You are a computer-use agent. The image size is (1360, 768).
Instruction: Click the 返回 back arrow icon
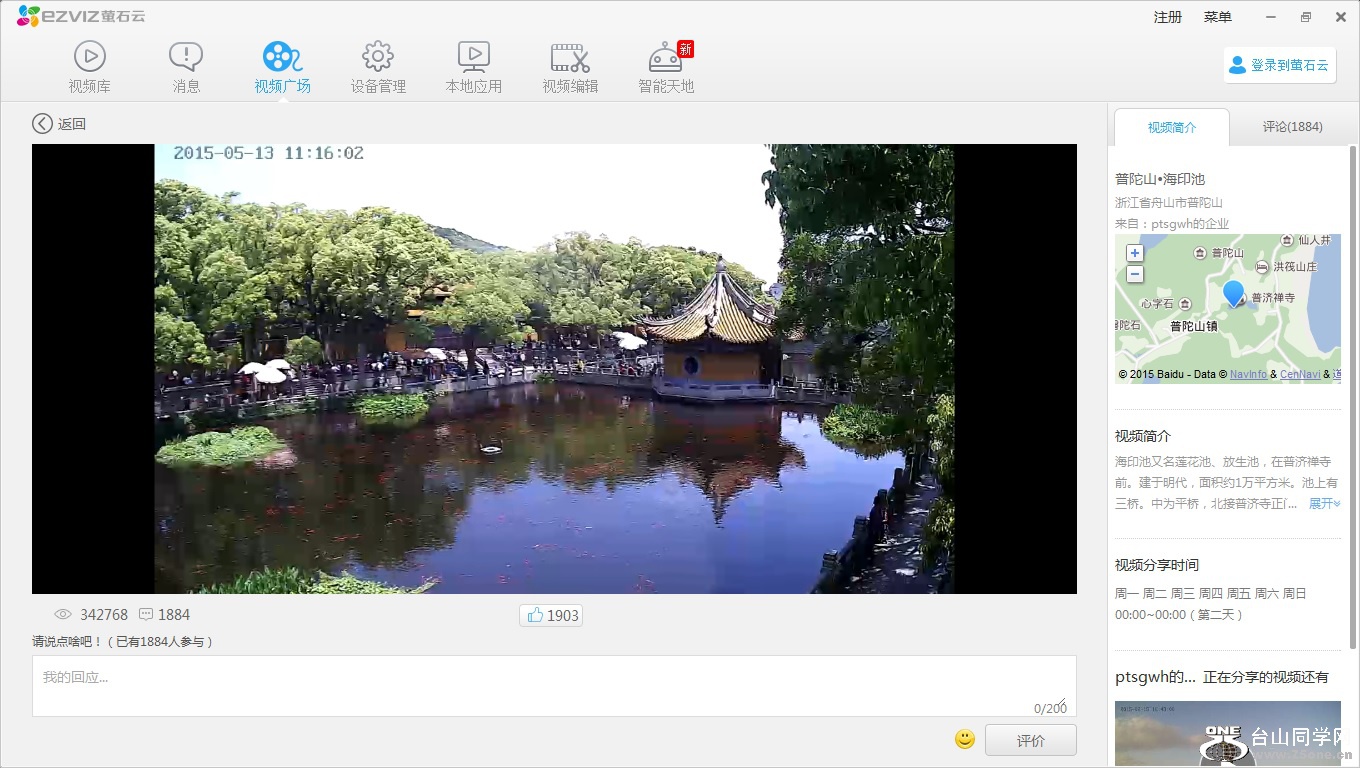42,124
